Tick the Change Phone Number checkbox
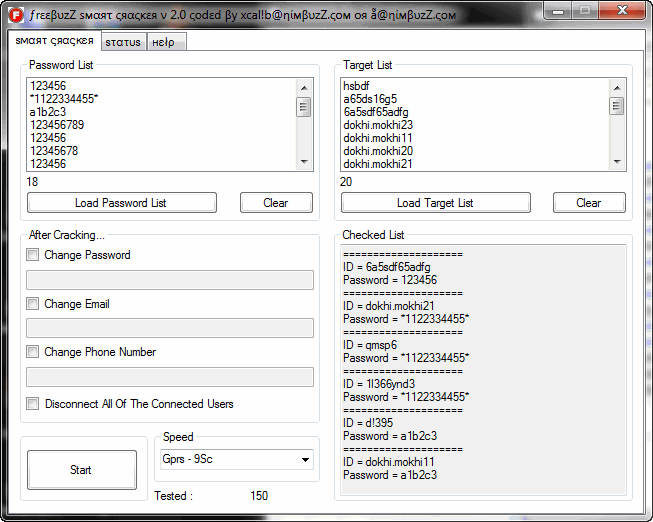This screenshot has height=522, width=653. click(x=32, y=352)
